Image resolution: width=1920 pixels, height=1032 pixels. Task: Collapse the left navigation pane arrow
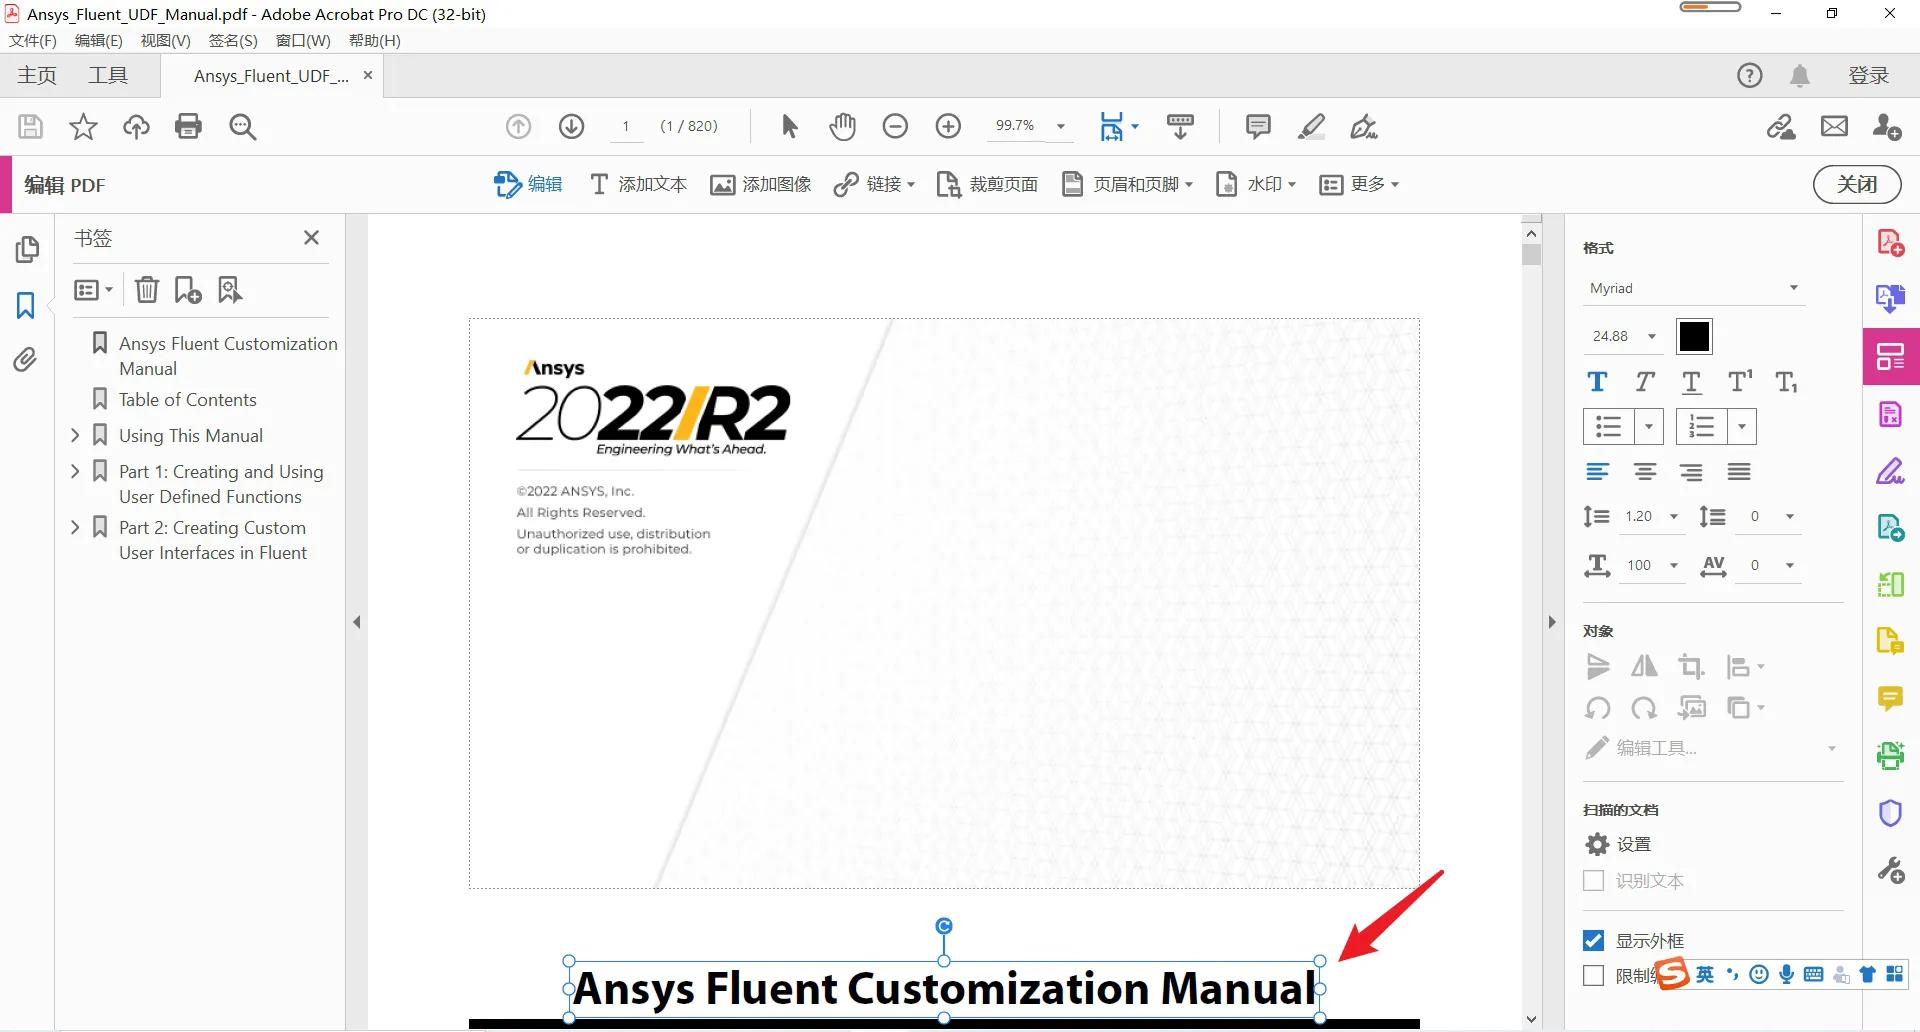357,622
